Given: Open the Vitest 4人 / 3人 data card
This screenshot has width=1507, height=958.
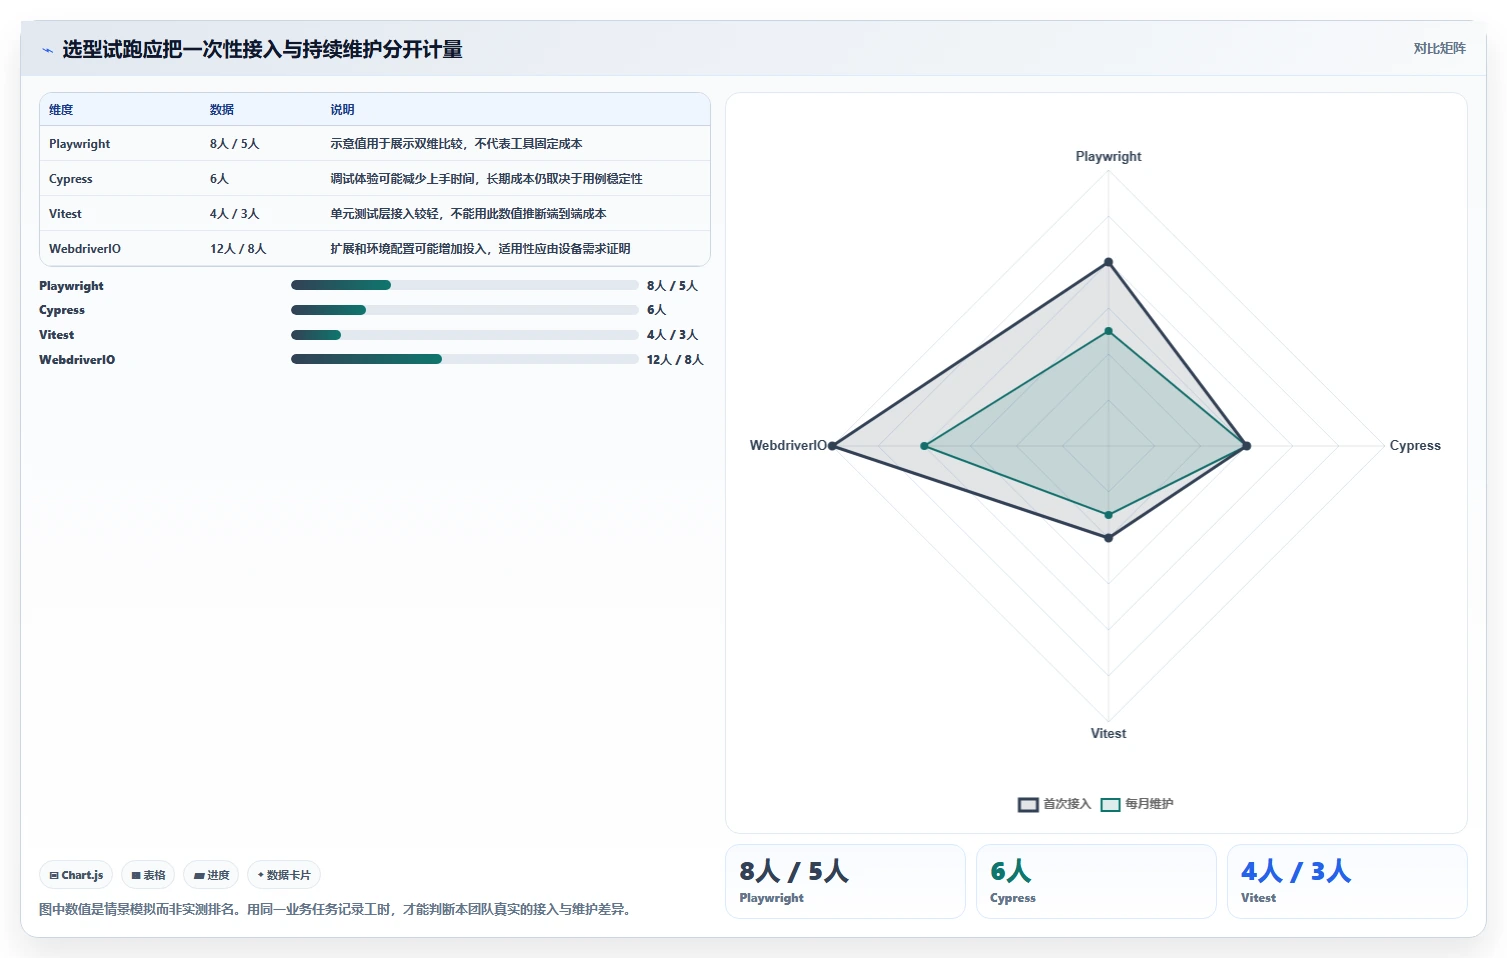Looking at the screenshot, I should [x=1347, y=881].
